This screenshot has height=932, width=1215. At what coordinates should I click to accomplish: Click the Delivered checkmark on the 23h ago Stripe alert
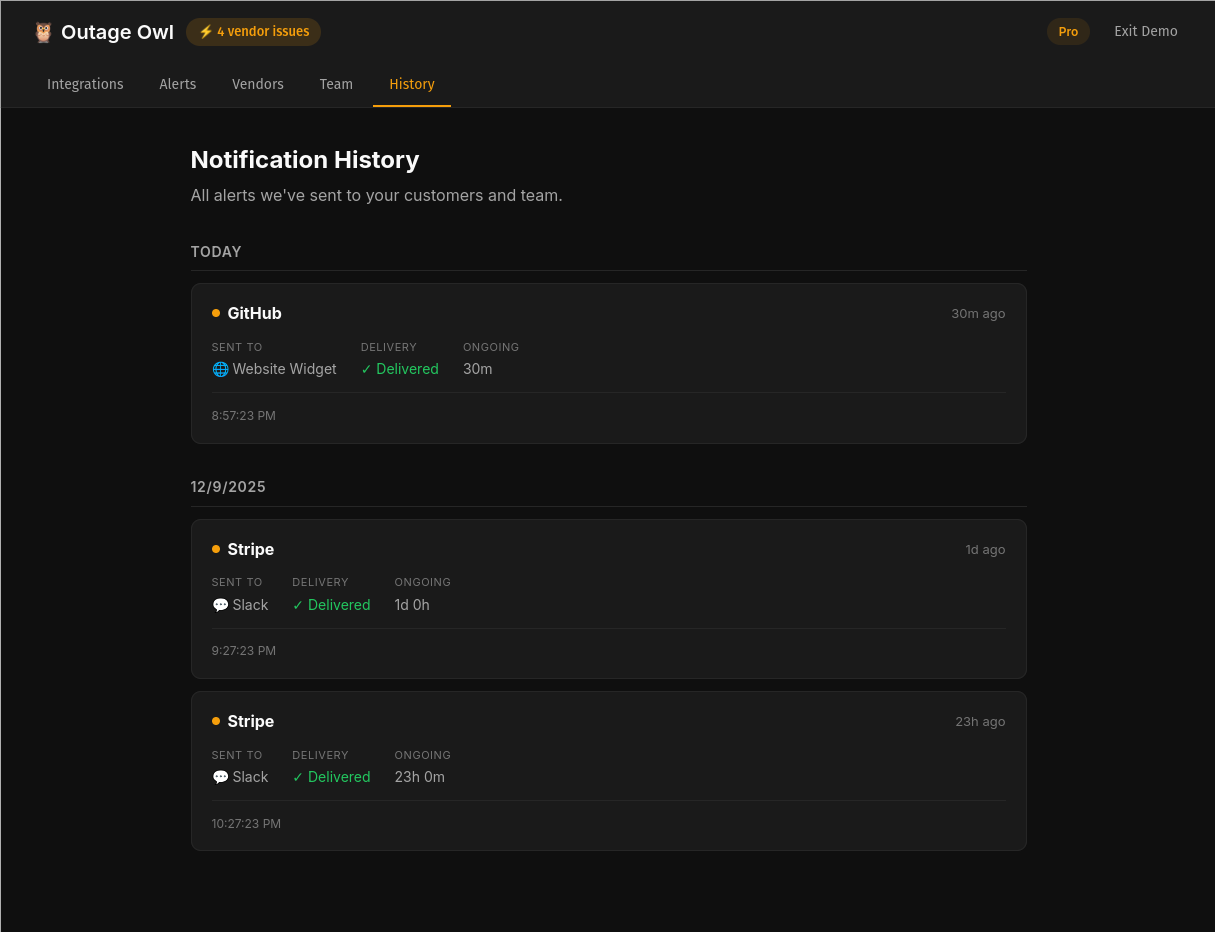[x=298, y=776]
